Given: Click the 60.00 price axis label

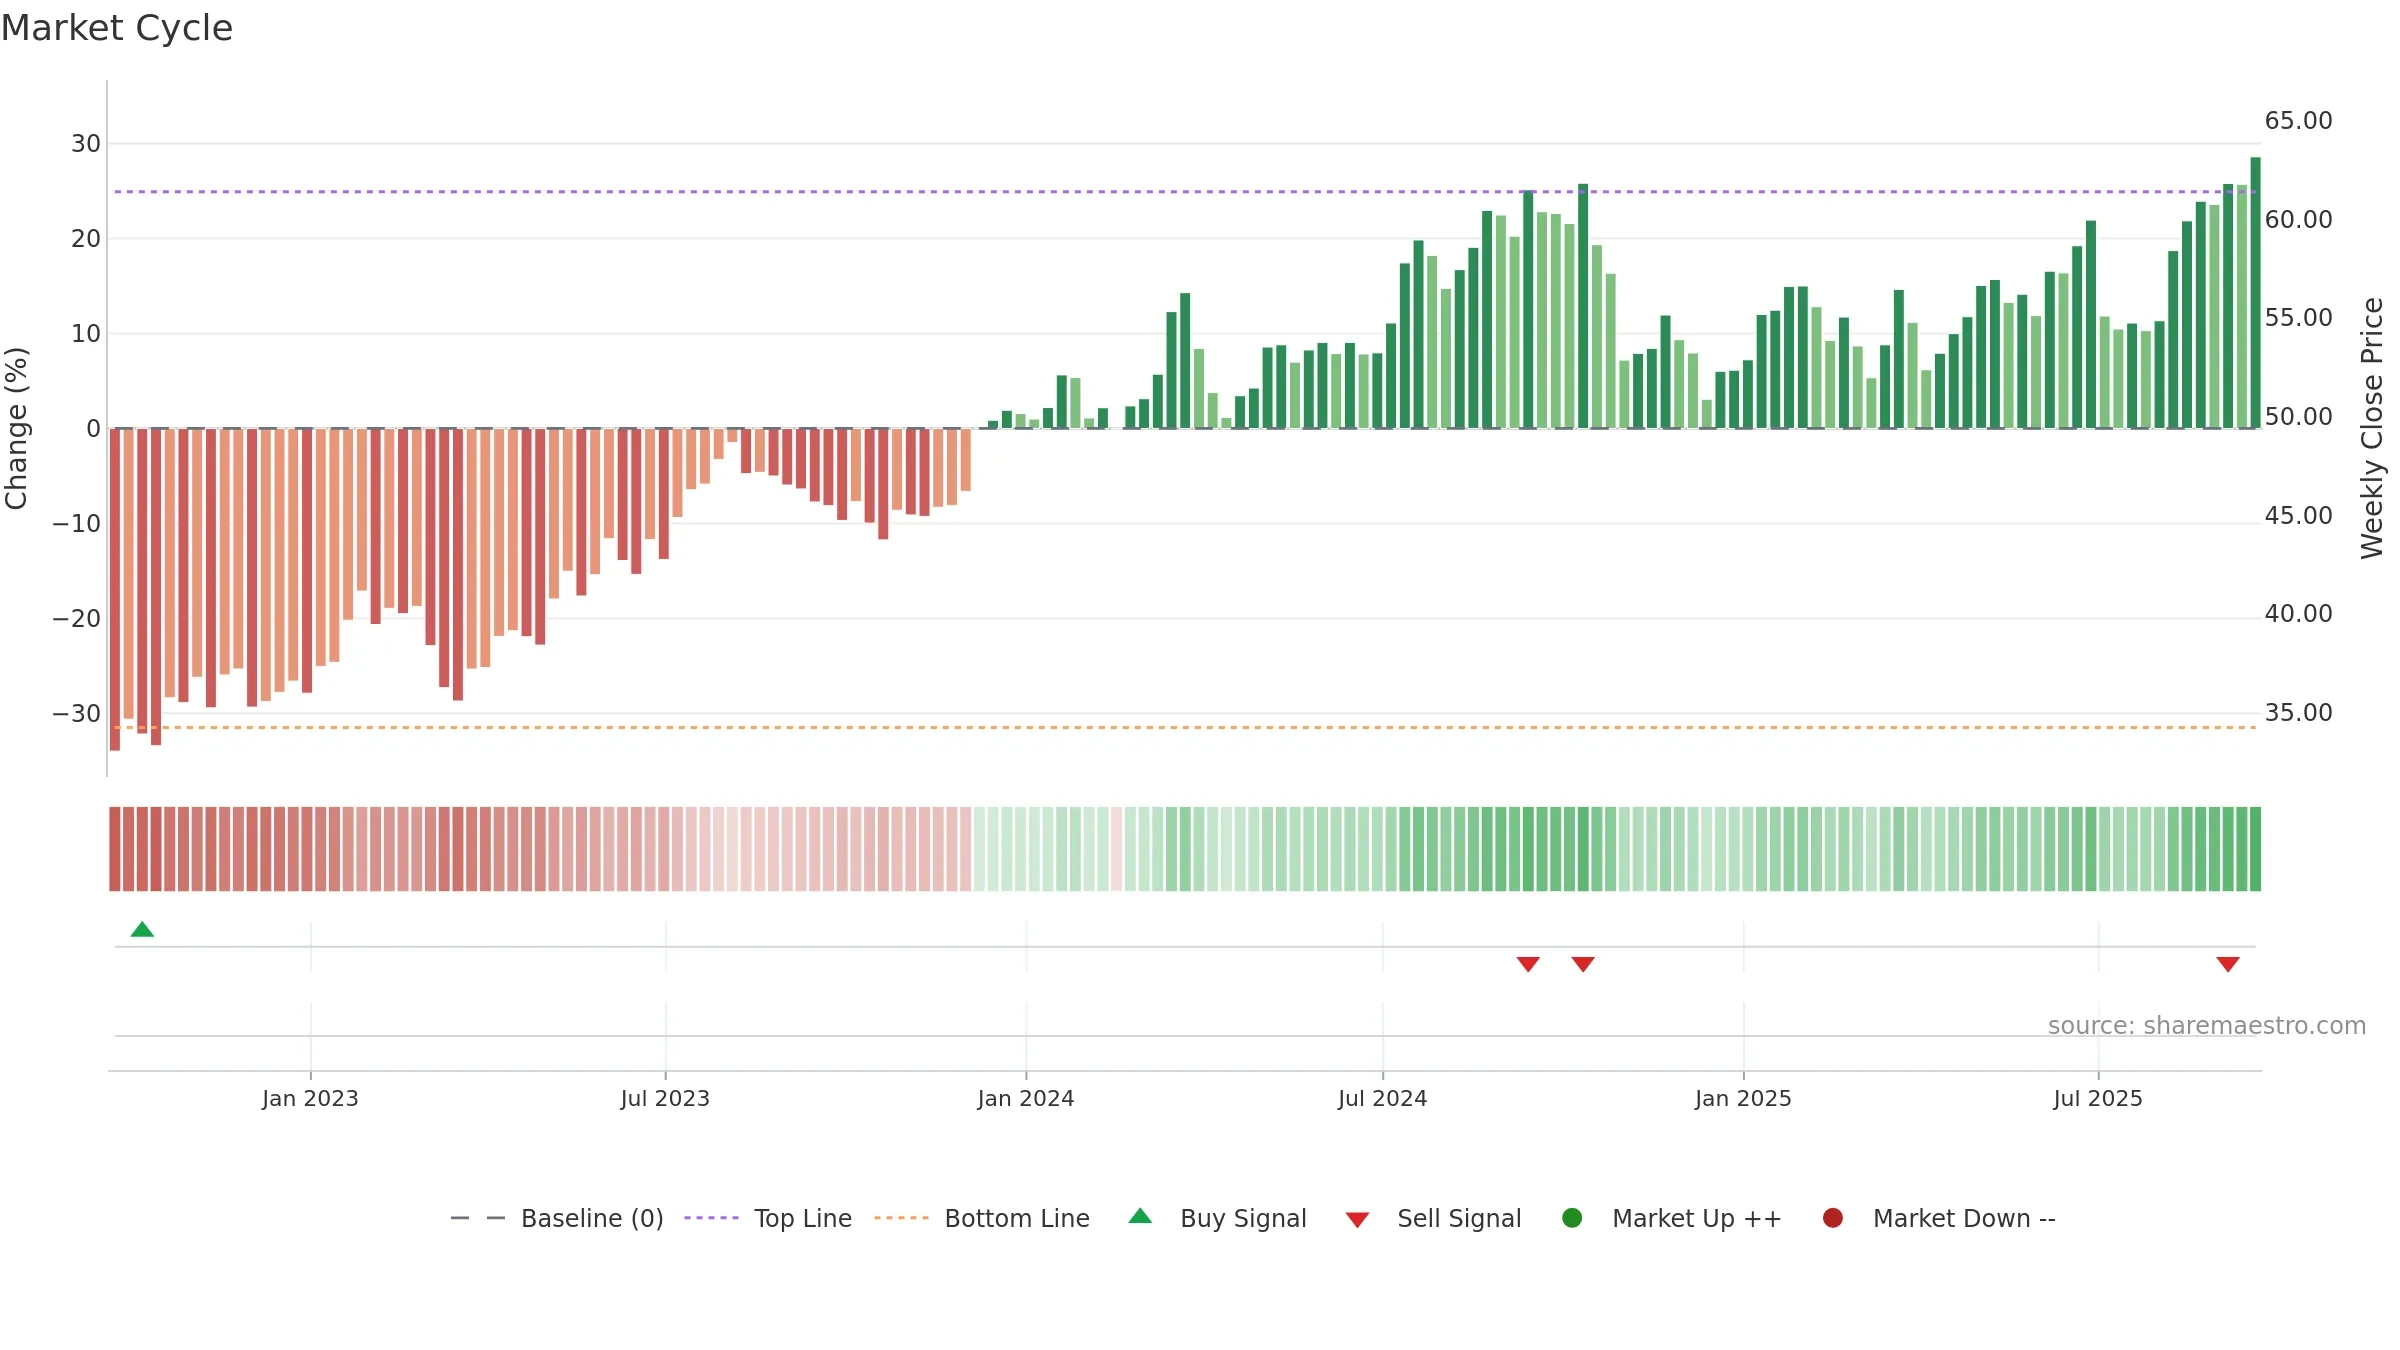Looking at the screenshot, I should click(x=2298, y=219).
